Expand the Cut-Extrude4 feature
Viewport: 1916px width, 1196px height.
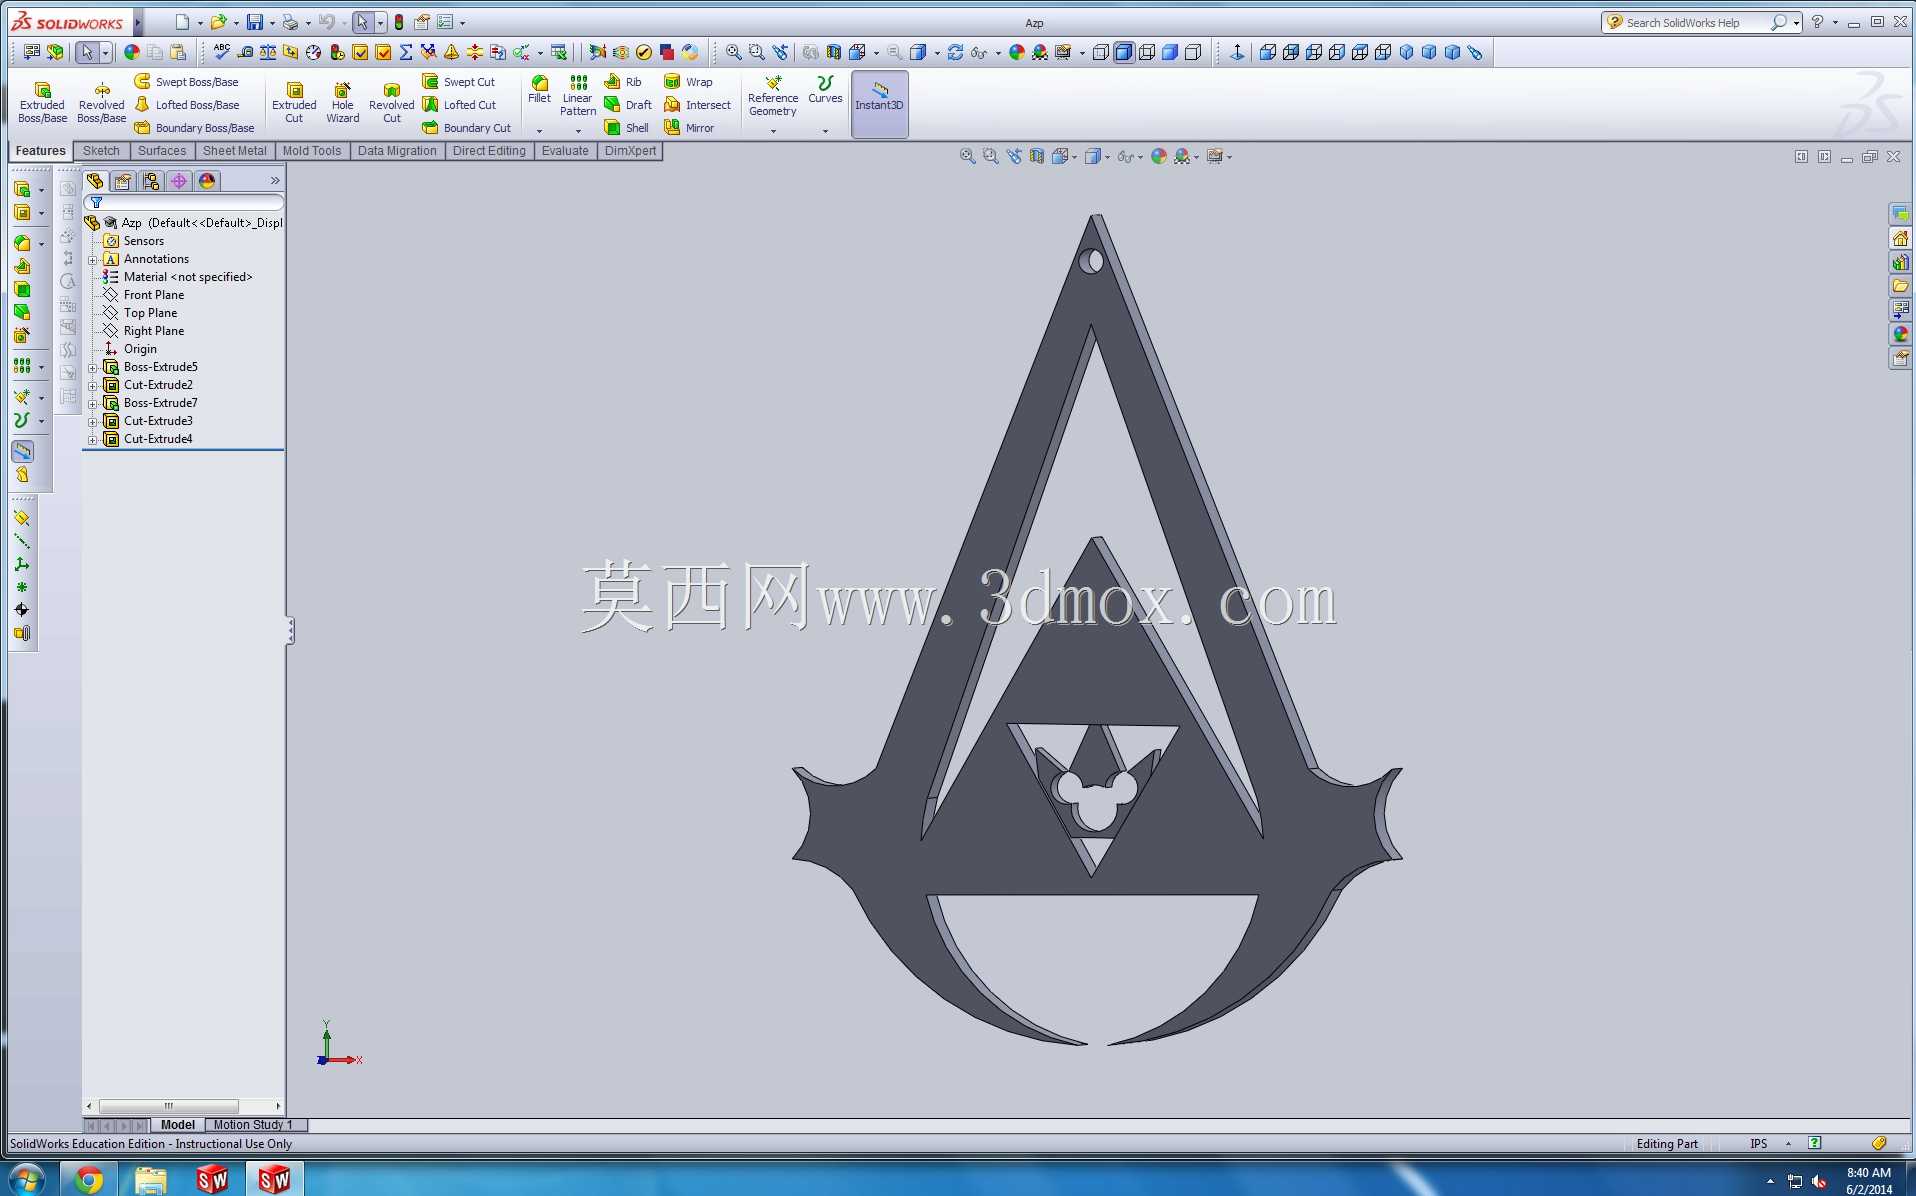(x=93, y=440)
